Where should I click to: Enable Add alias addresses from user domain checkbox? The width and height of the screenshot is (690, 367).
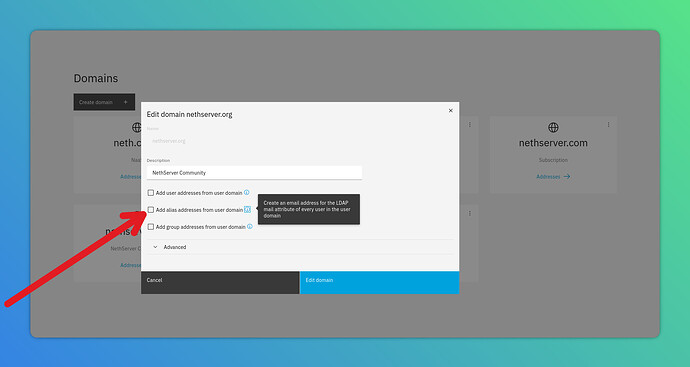point(150,210)
